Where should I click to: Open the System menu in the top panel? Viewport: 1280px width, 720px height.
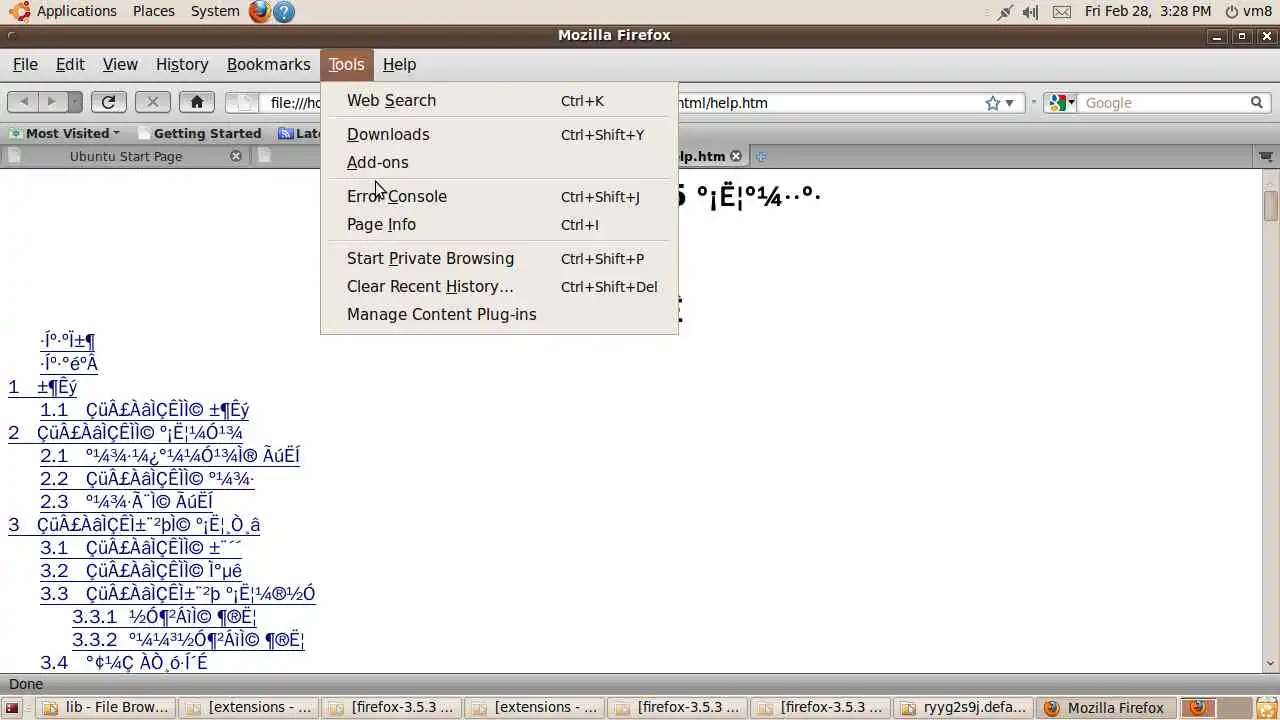click(x=215, y=11)
